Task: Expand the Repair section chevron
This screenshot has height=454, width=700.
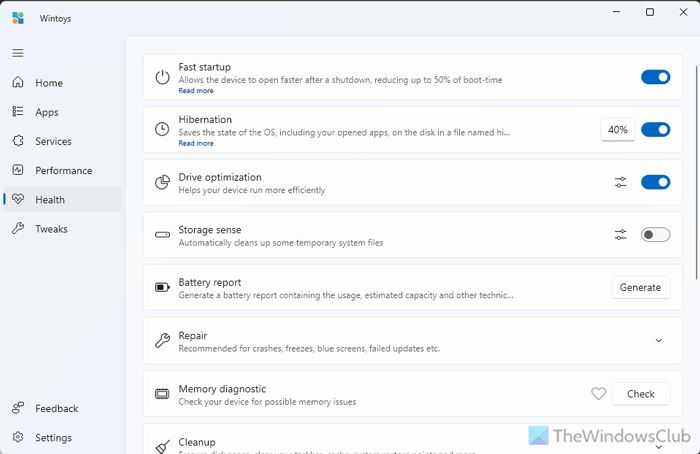Action: click(x=659, y=341)
